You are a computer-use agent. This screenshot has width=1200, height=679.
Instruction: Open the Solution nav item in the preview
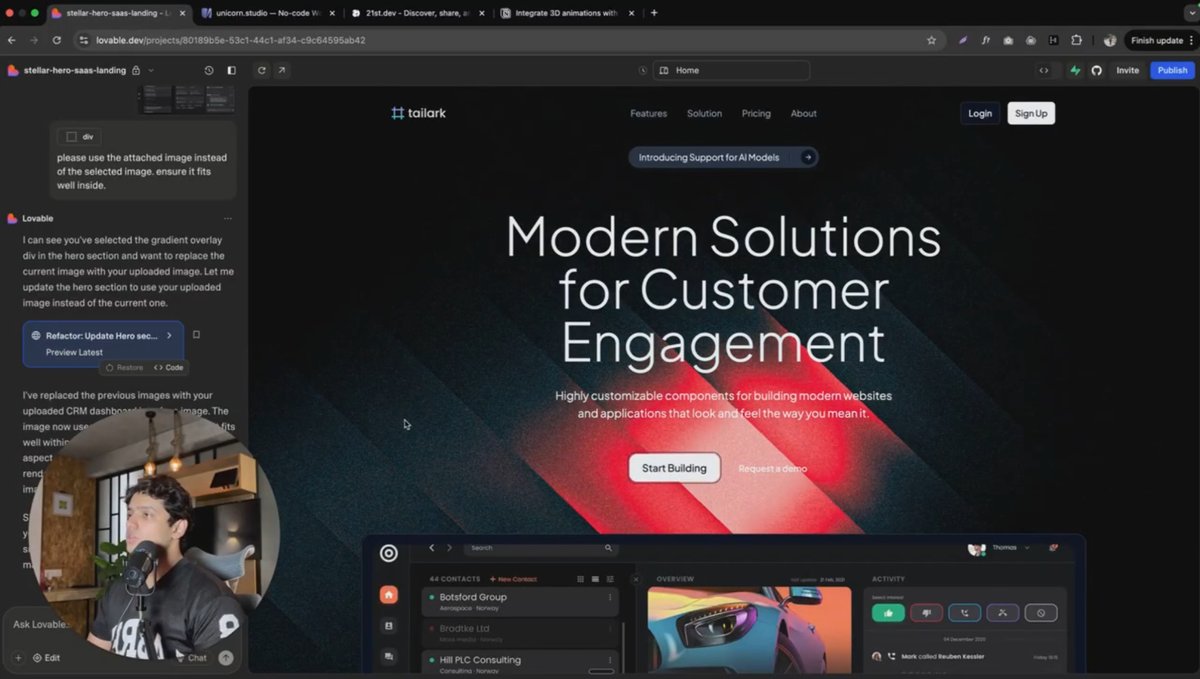704,113
